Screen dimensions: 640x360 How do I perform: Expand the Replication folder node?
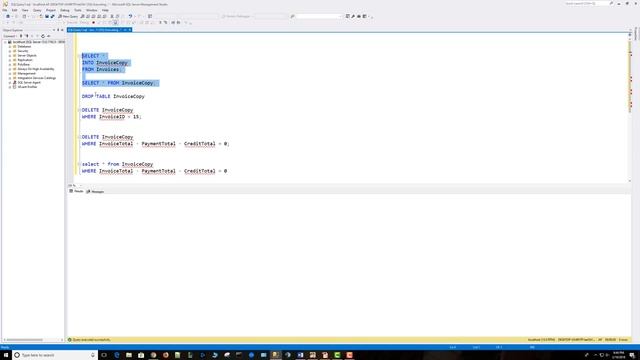point(10,60)
